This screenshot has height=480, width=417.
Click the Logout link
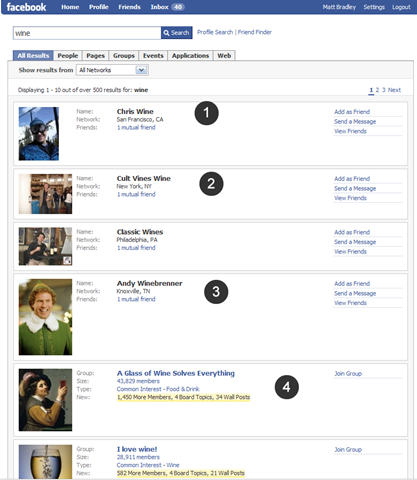click(401, 7)
